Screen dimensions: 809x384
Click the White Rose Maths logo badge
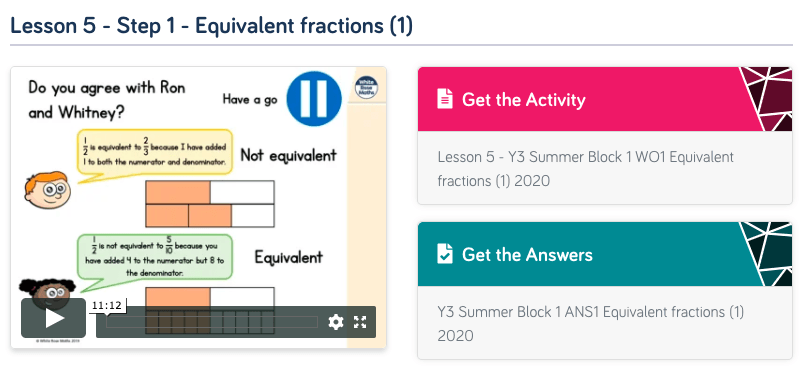point(366,87)
